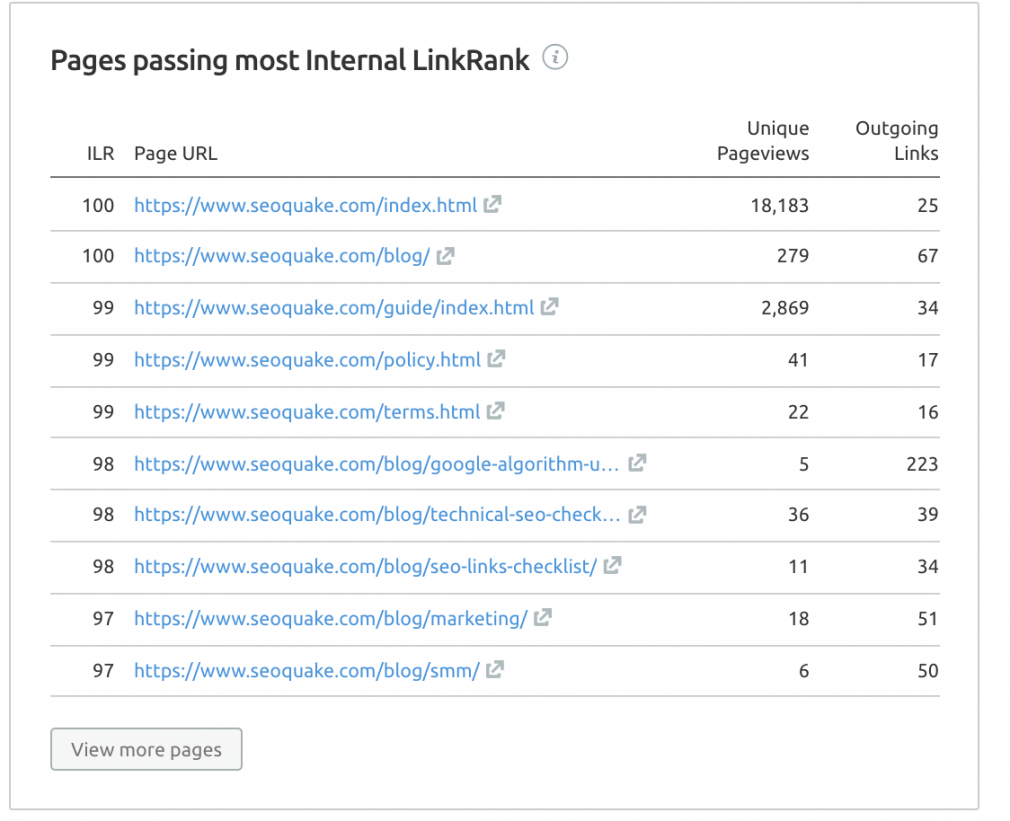Image resolution: width=1010 pixels, height=821 pixels.
Task: Click the Unique Pageviews column header
Action: coord(763,140)
